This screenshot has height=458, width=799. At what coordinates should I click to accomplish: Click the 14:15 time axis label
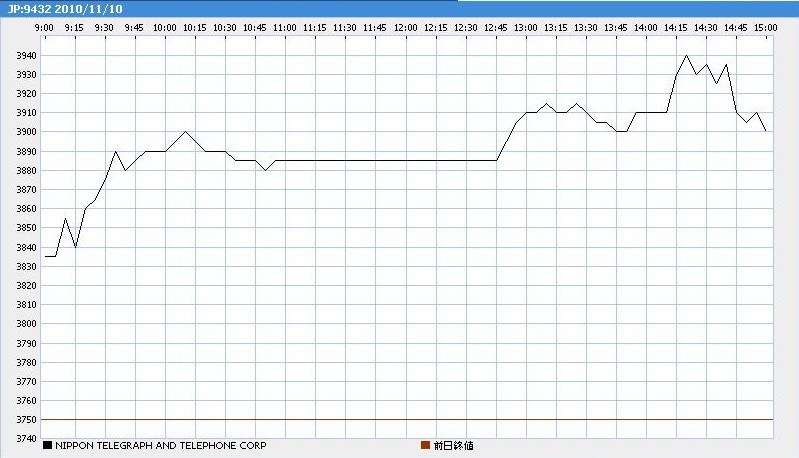pyautogui.click(x=676, y=28)
